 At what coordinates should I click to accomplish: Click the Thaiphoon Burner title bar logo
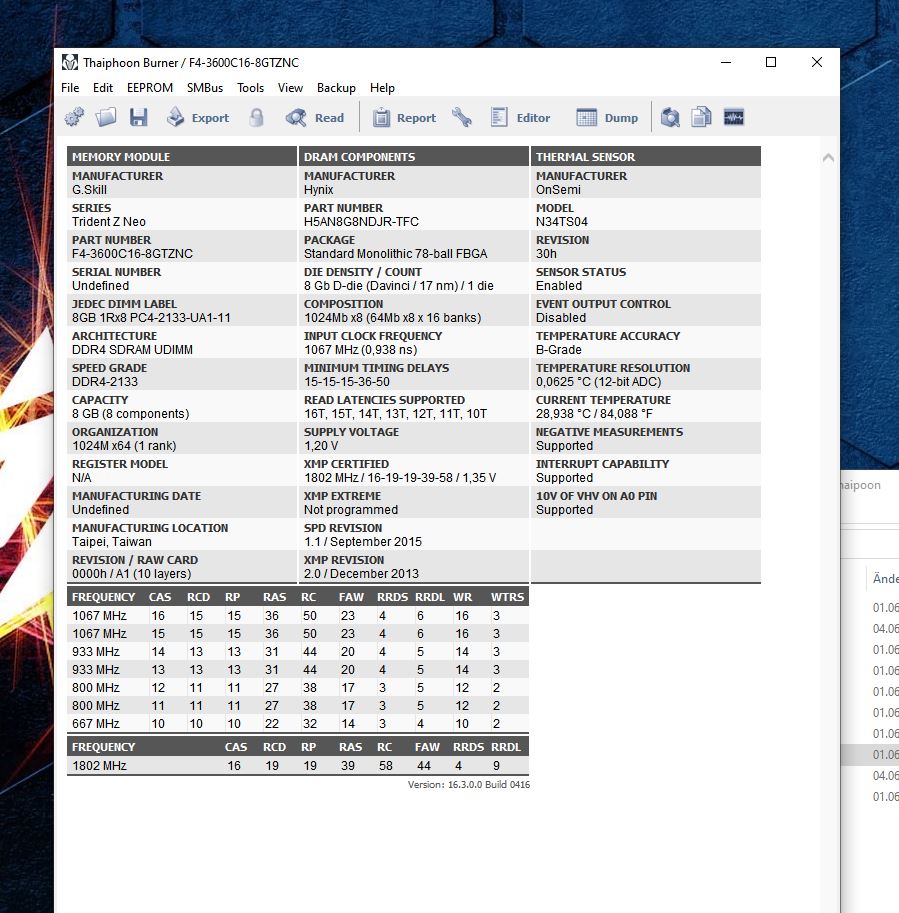70,62
